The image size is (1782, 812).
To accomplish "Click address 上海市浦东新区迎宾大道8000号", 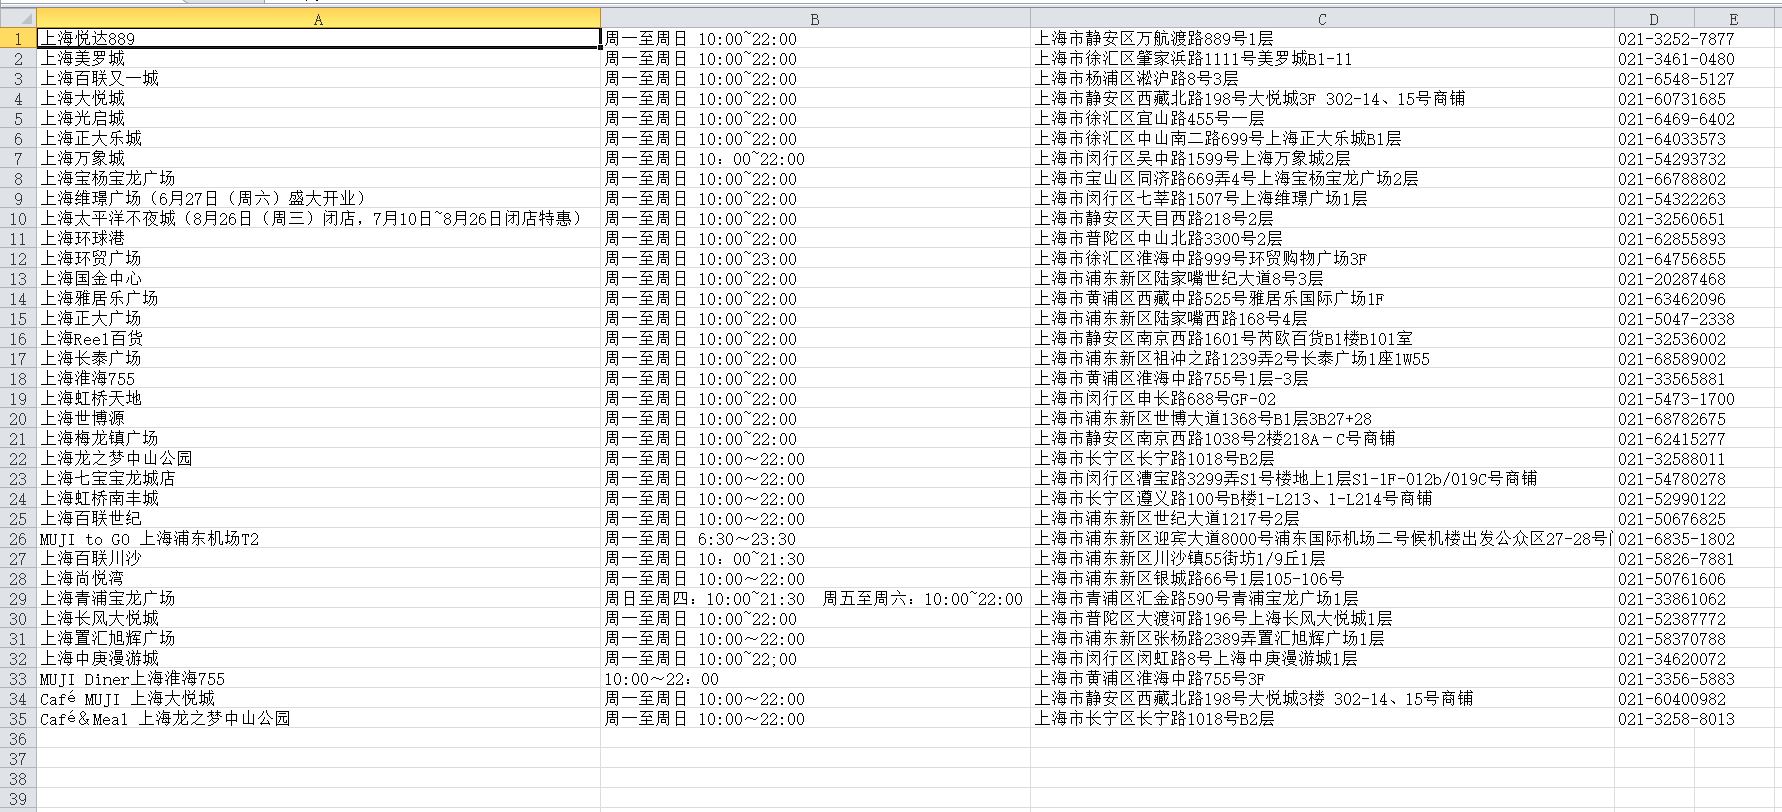I will tap(1322, 539).
